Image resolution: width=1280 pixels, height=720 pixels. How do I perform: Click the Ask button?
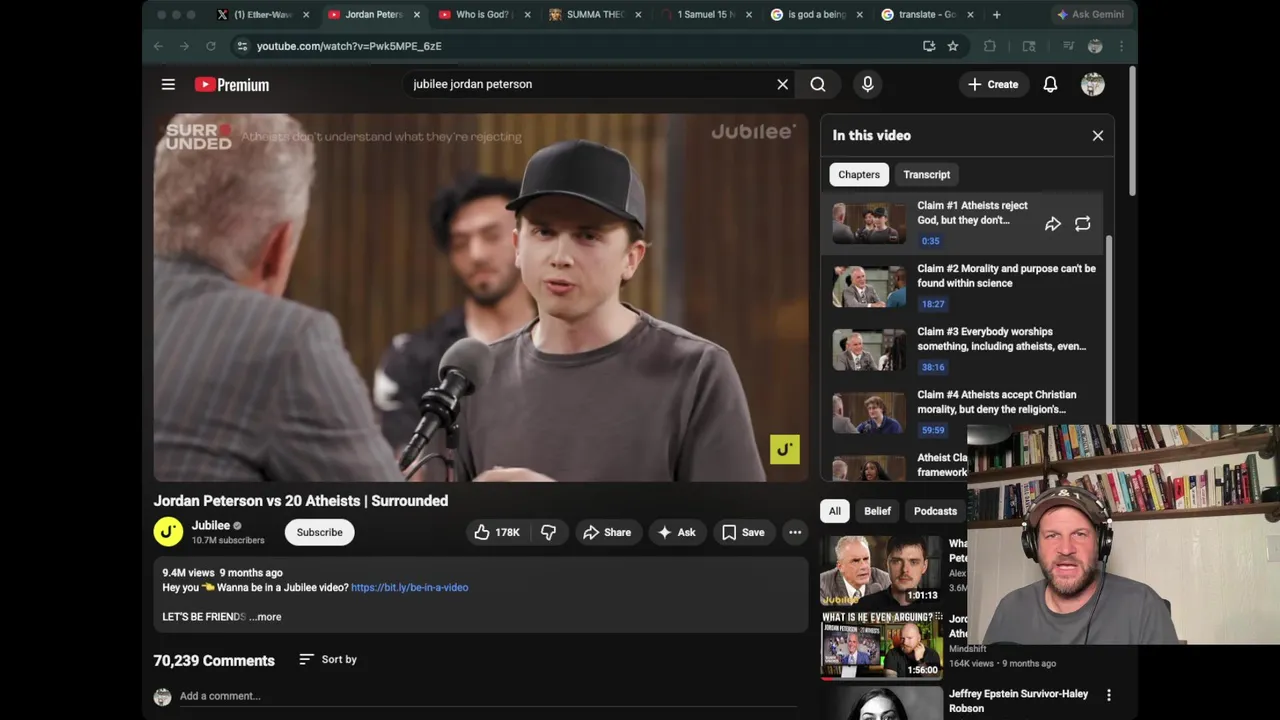[x=676, y=532]
